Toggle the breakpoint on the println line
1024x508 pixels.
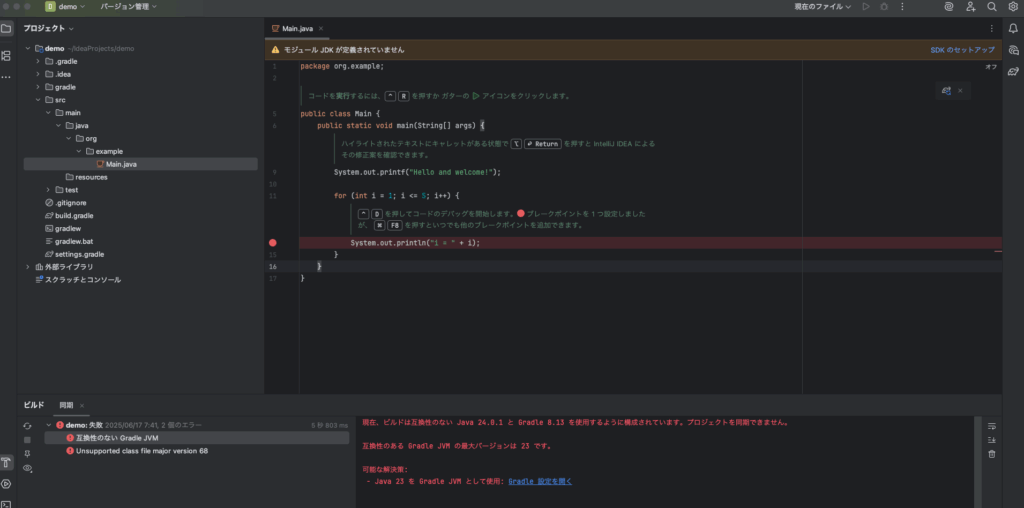(x=273, y=242)
